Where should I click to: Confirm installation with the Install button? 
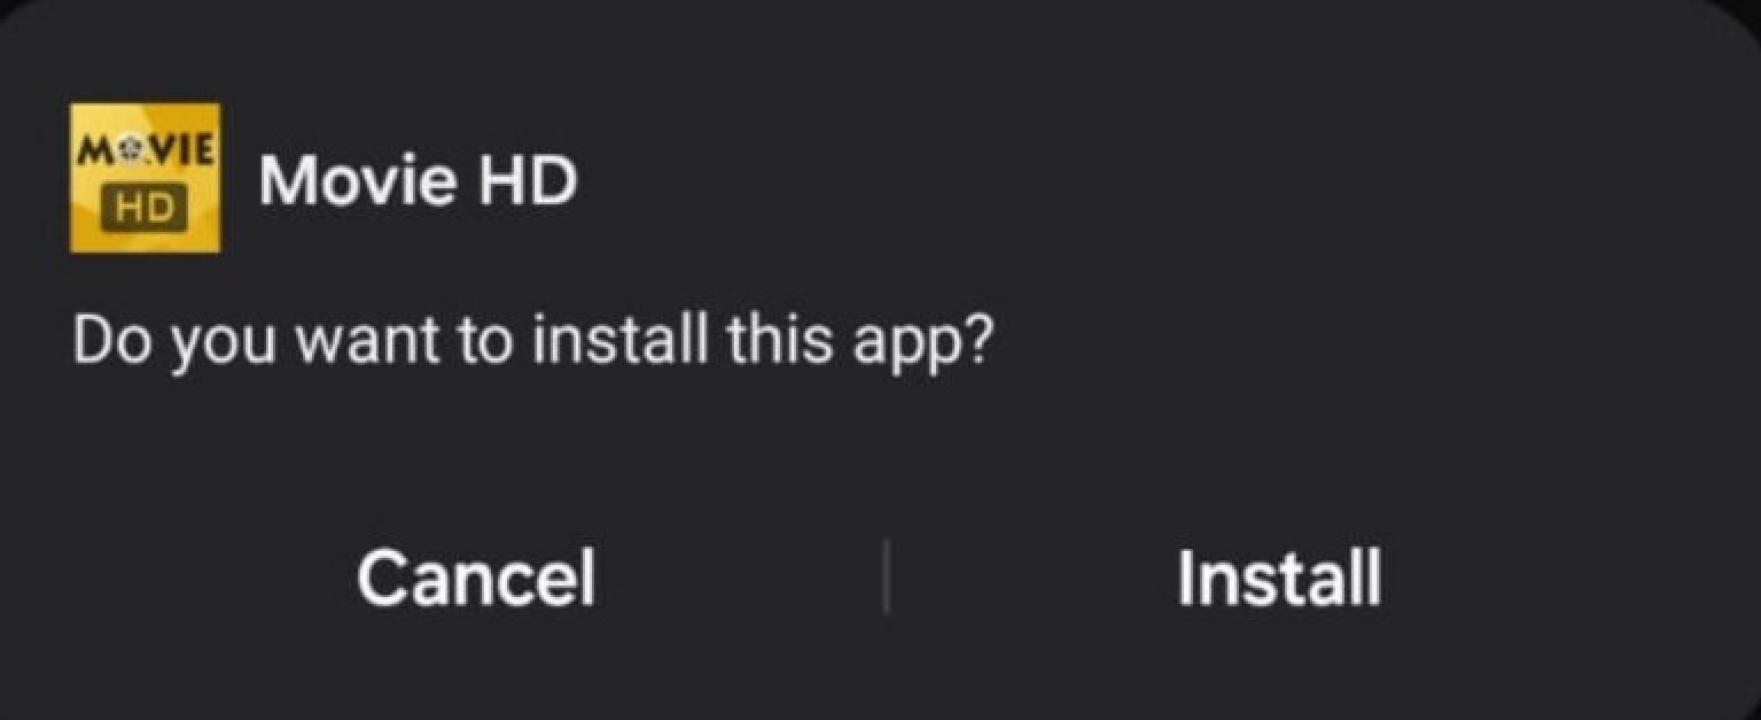click(1279, 577)
